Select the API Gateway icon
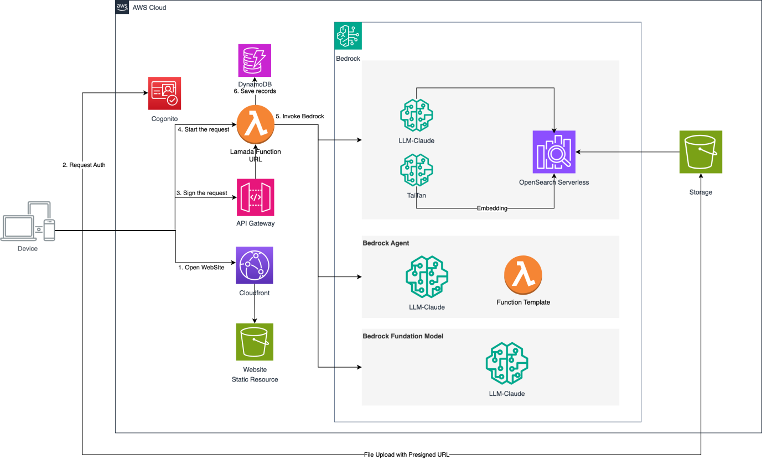This screenshot has width=762, height=460. (256, 197)
